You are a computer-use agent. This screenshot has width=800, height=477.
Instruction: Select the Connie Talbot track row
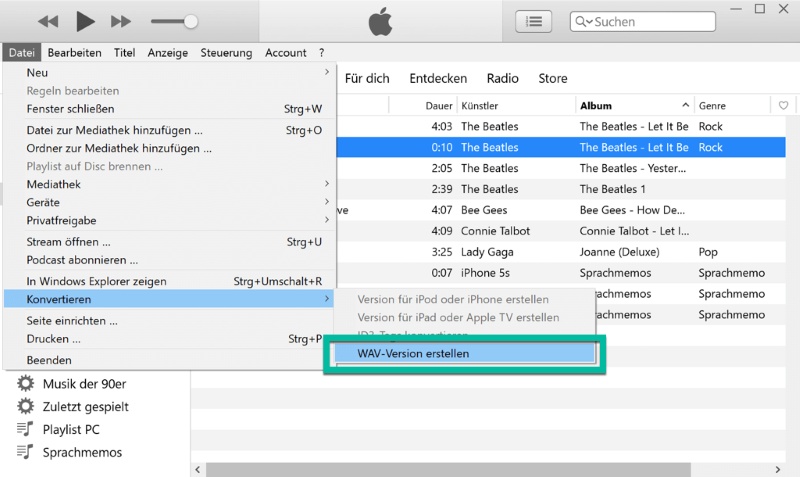point(561,231)
